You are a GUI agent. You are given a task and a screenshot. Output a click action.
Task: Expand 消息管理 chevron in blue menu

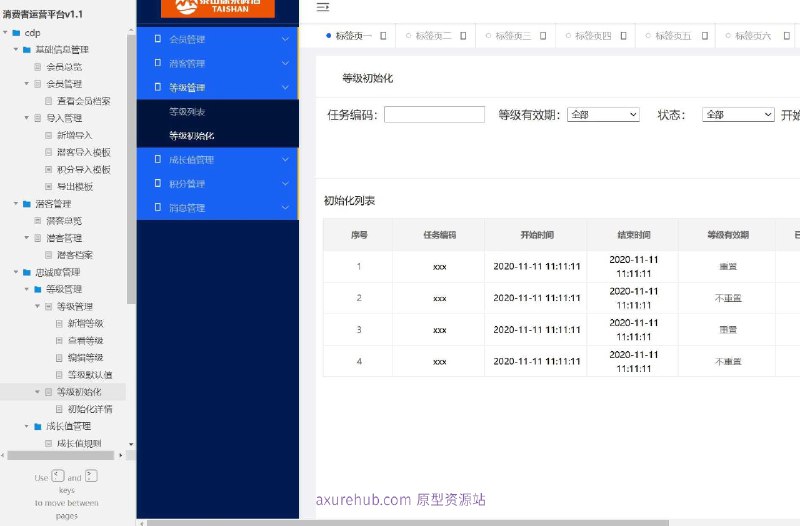(285, 207)
